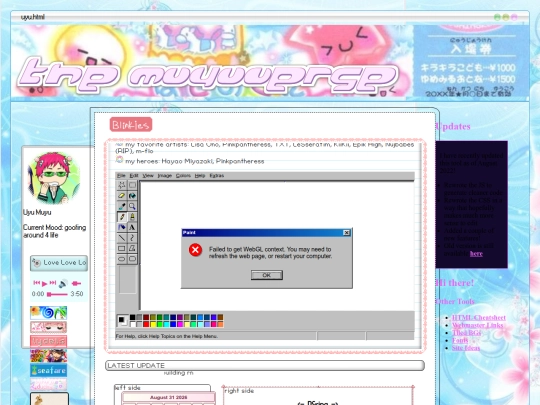Image resolution: width=540 pixels, height=405 pixels.
Task: Click OK in the WebGL error dialog
Action: click(267, 275)
